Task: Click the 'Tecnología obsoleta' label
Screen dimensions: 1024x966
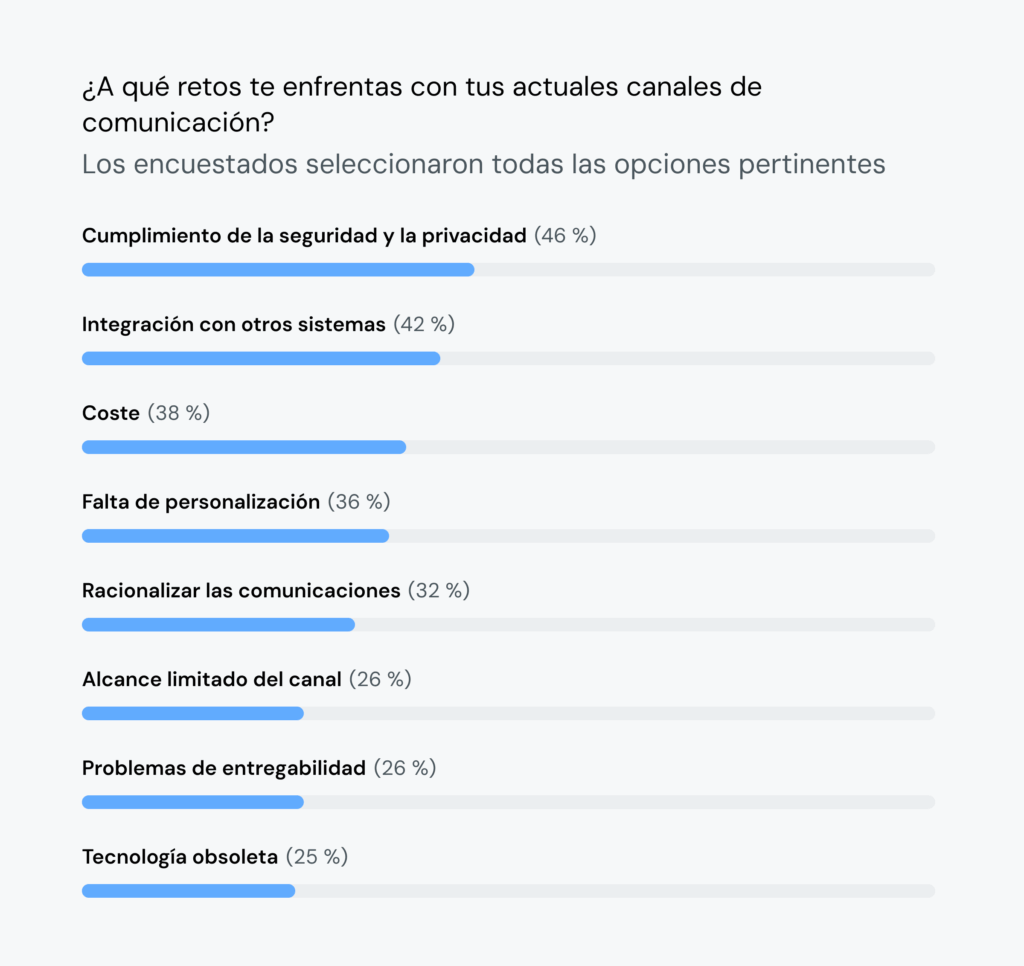Action: click(179, 857)
